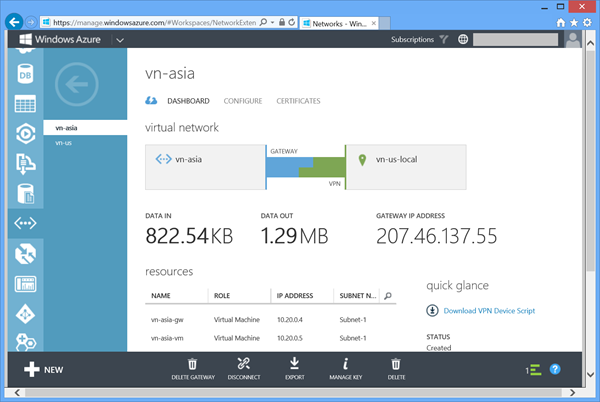
Task: Export the virtual network configuration
Action: (x=294, y=370)
